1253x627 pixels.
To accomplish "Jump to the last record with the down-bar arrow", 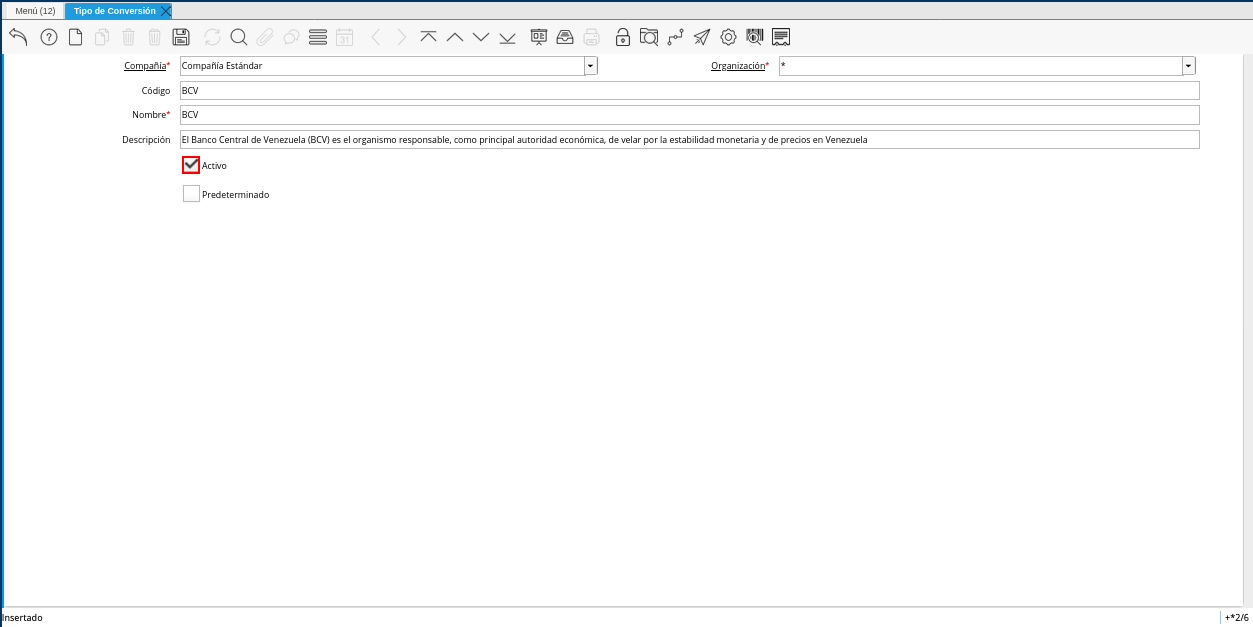I will tap(507, 36).
